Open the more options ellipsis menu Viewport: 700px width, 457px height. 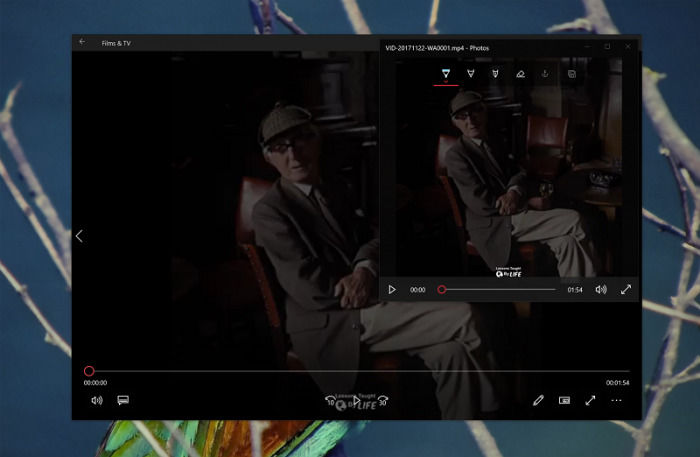click(616, 400)
